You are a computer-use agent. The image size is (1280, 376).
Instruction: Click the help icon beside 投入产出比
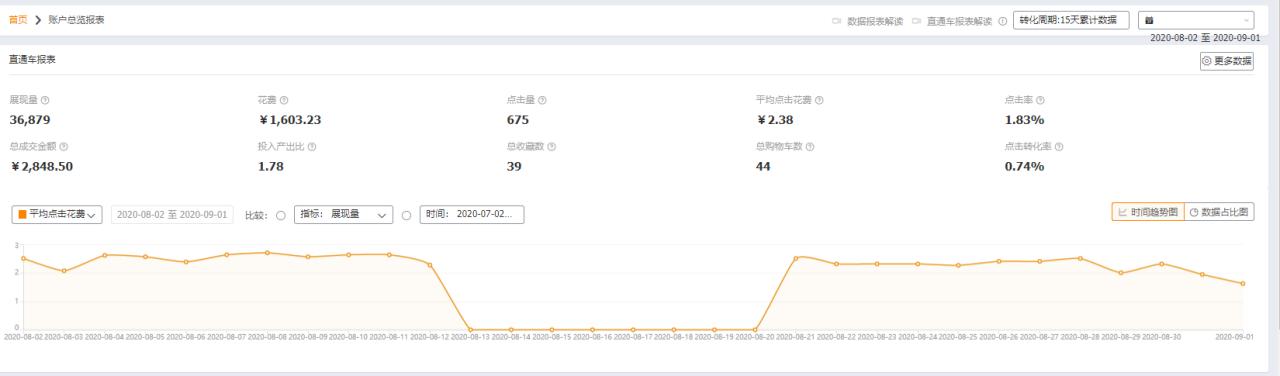coord(312,147)
